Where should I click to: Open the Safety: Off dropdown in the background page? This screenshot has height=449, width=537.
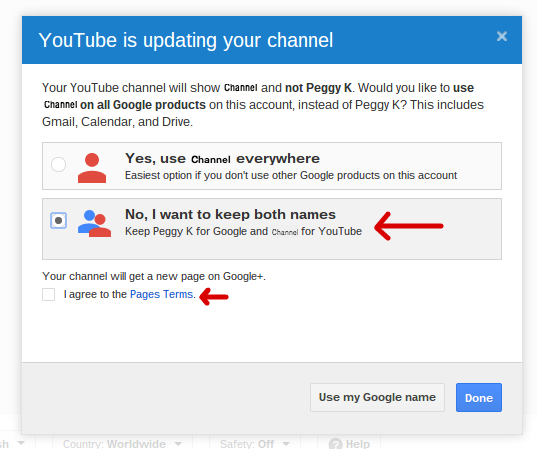(x=255, y=444)
